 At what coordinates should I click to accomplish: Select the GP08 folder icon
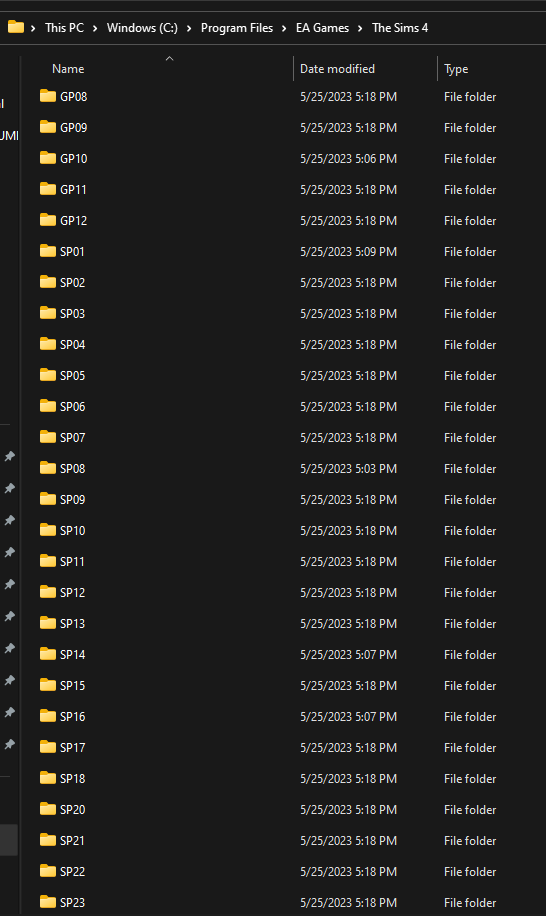tap(48, 96)
